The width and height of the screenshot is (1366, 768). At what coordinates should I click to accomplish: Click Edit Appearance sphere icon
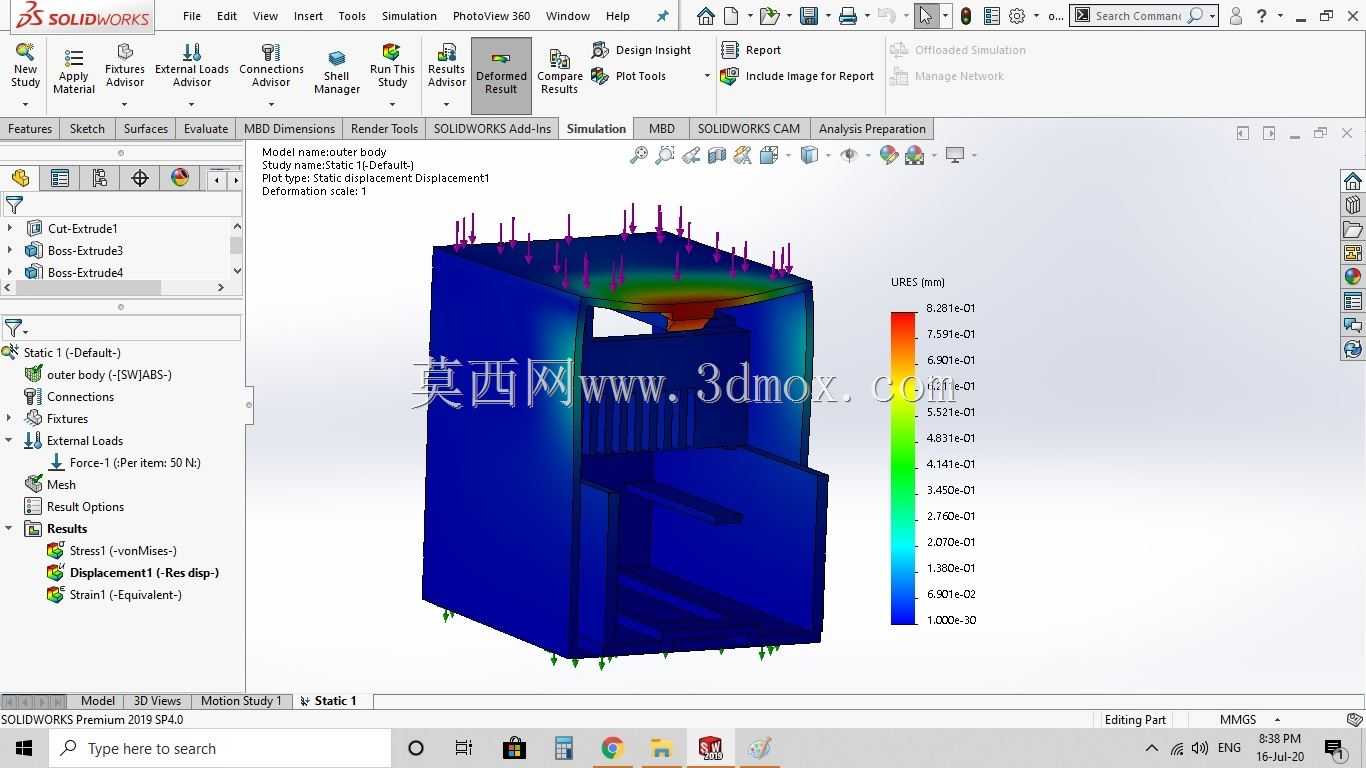click(888, 155)
